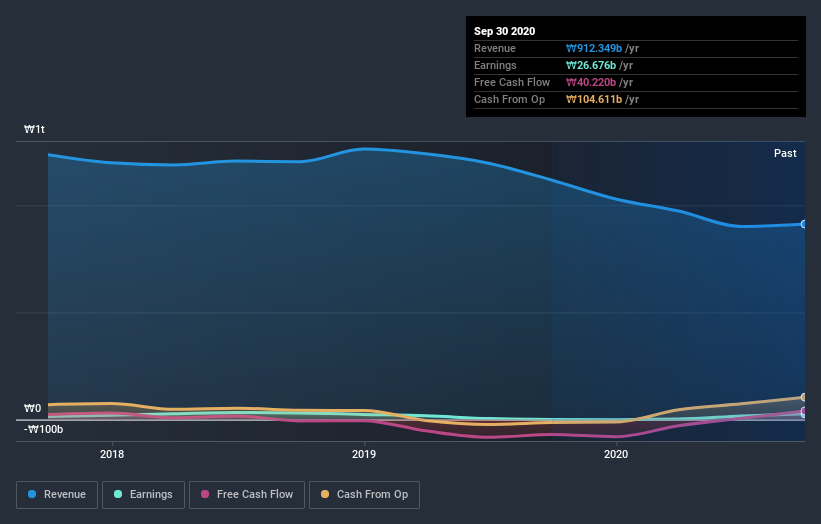Viewport: 821px width, 524px height.
Task: Click the ₩1t y-axis label
Action: [34, 129]
